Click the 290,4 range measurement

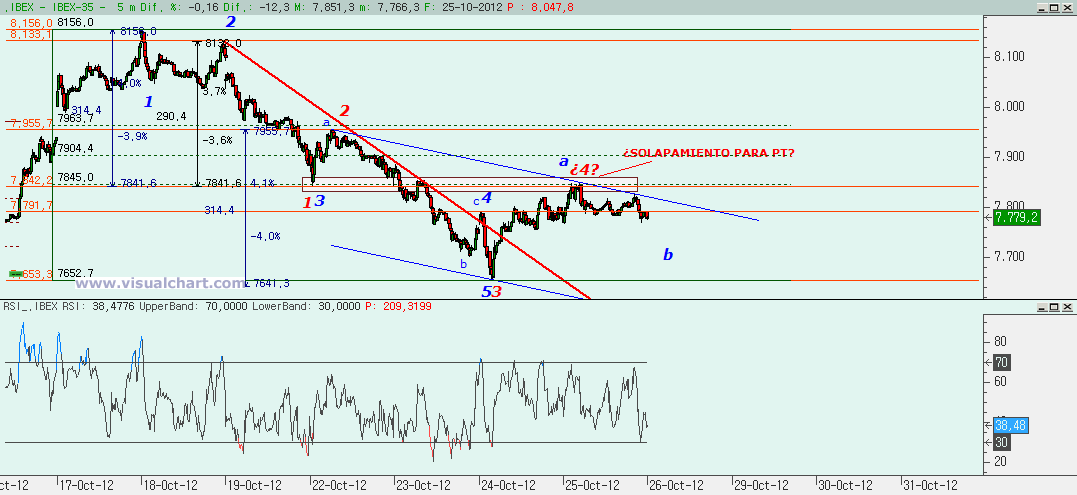(x=171, y=117)
